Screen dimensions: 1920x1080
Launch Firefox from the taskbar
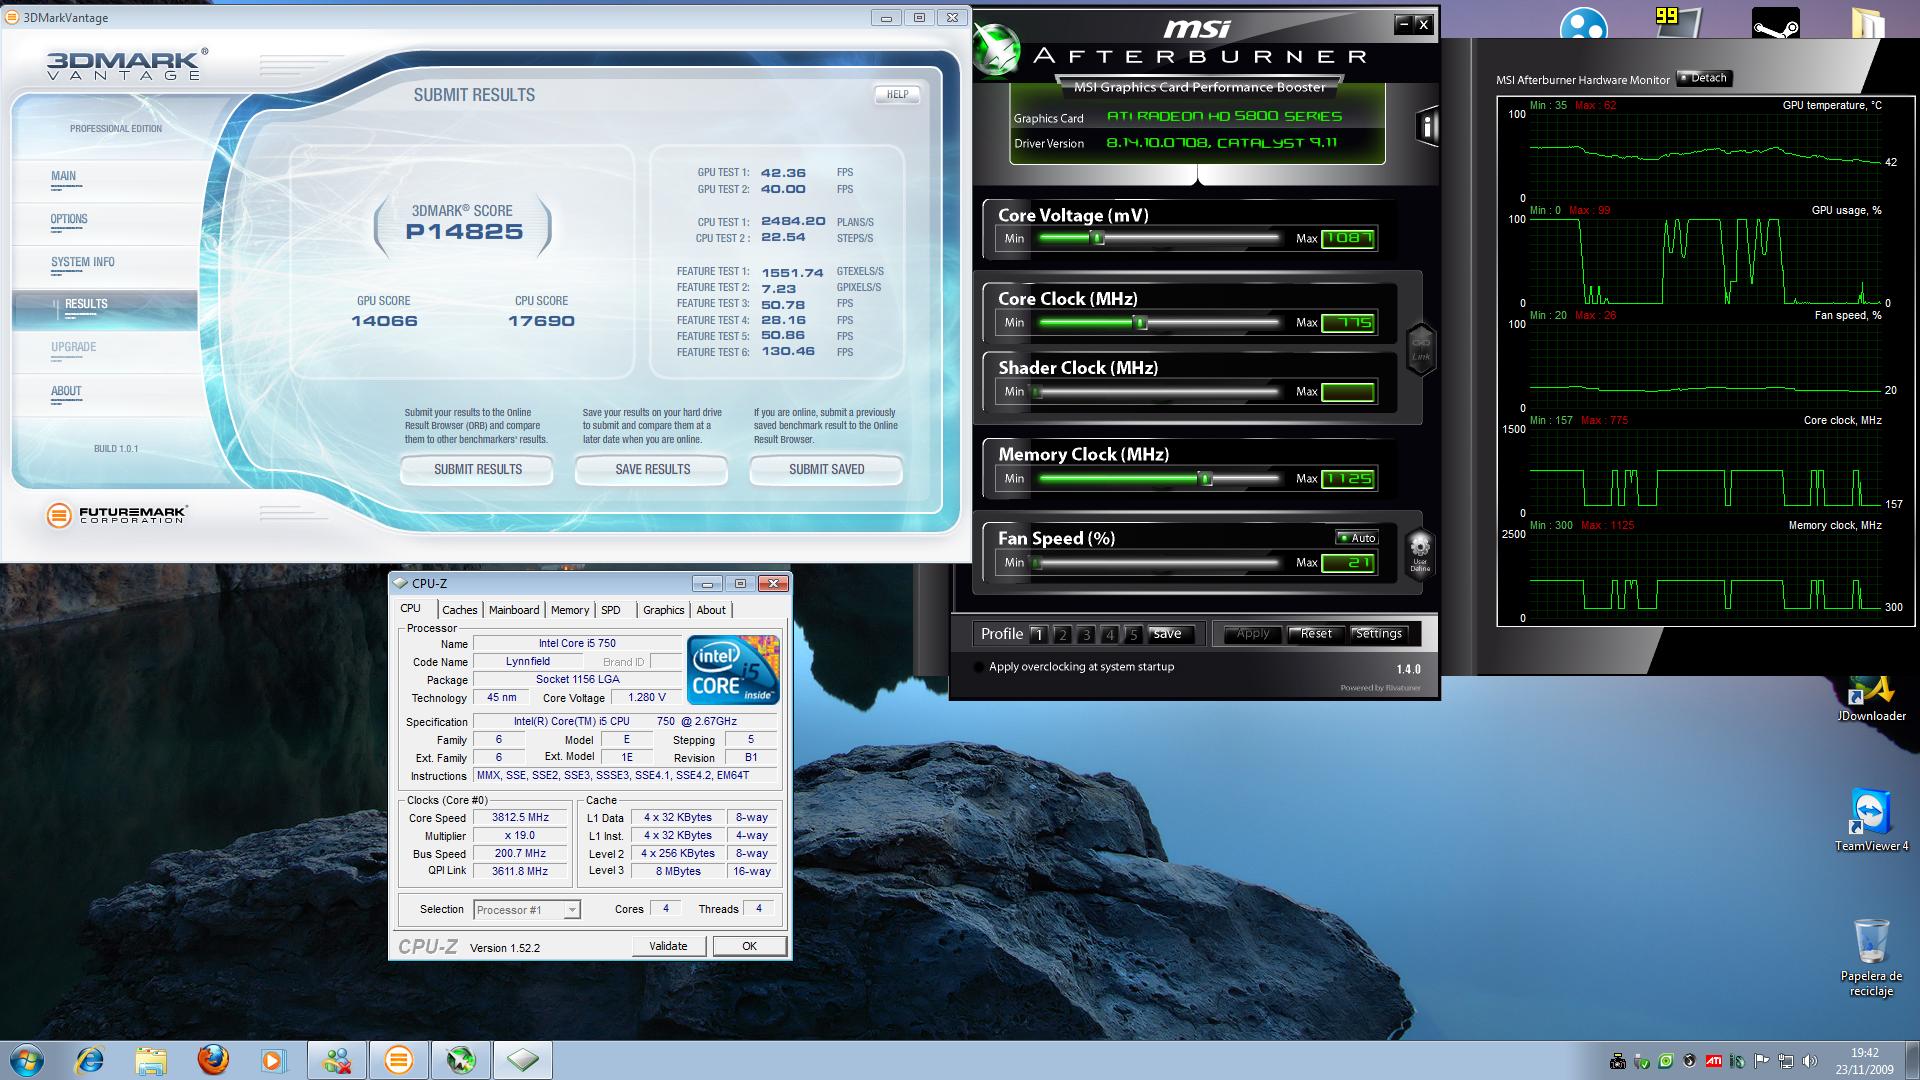coord(213,1059)
